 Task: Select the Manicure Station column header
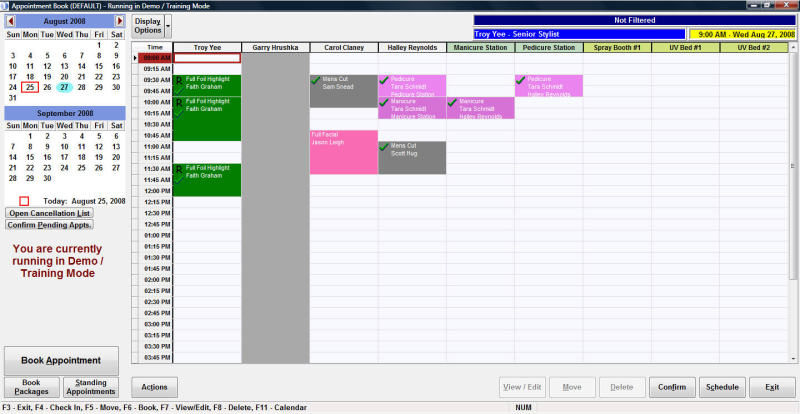(x=481, y=47)
